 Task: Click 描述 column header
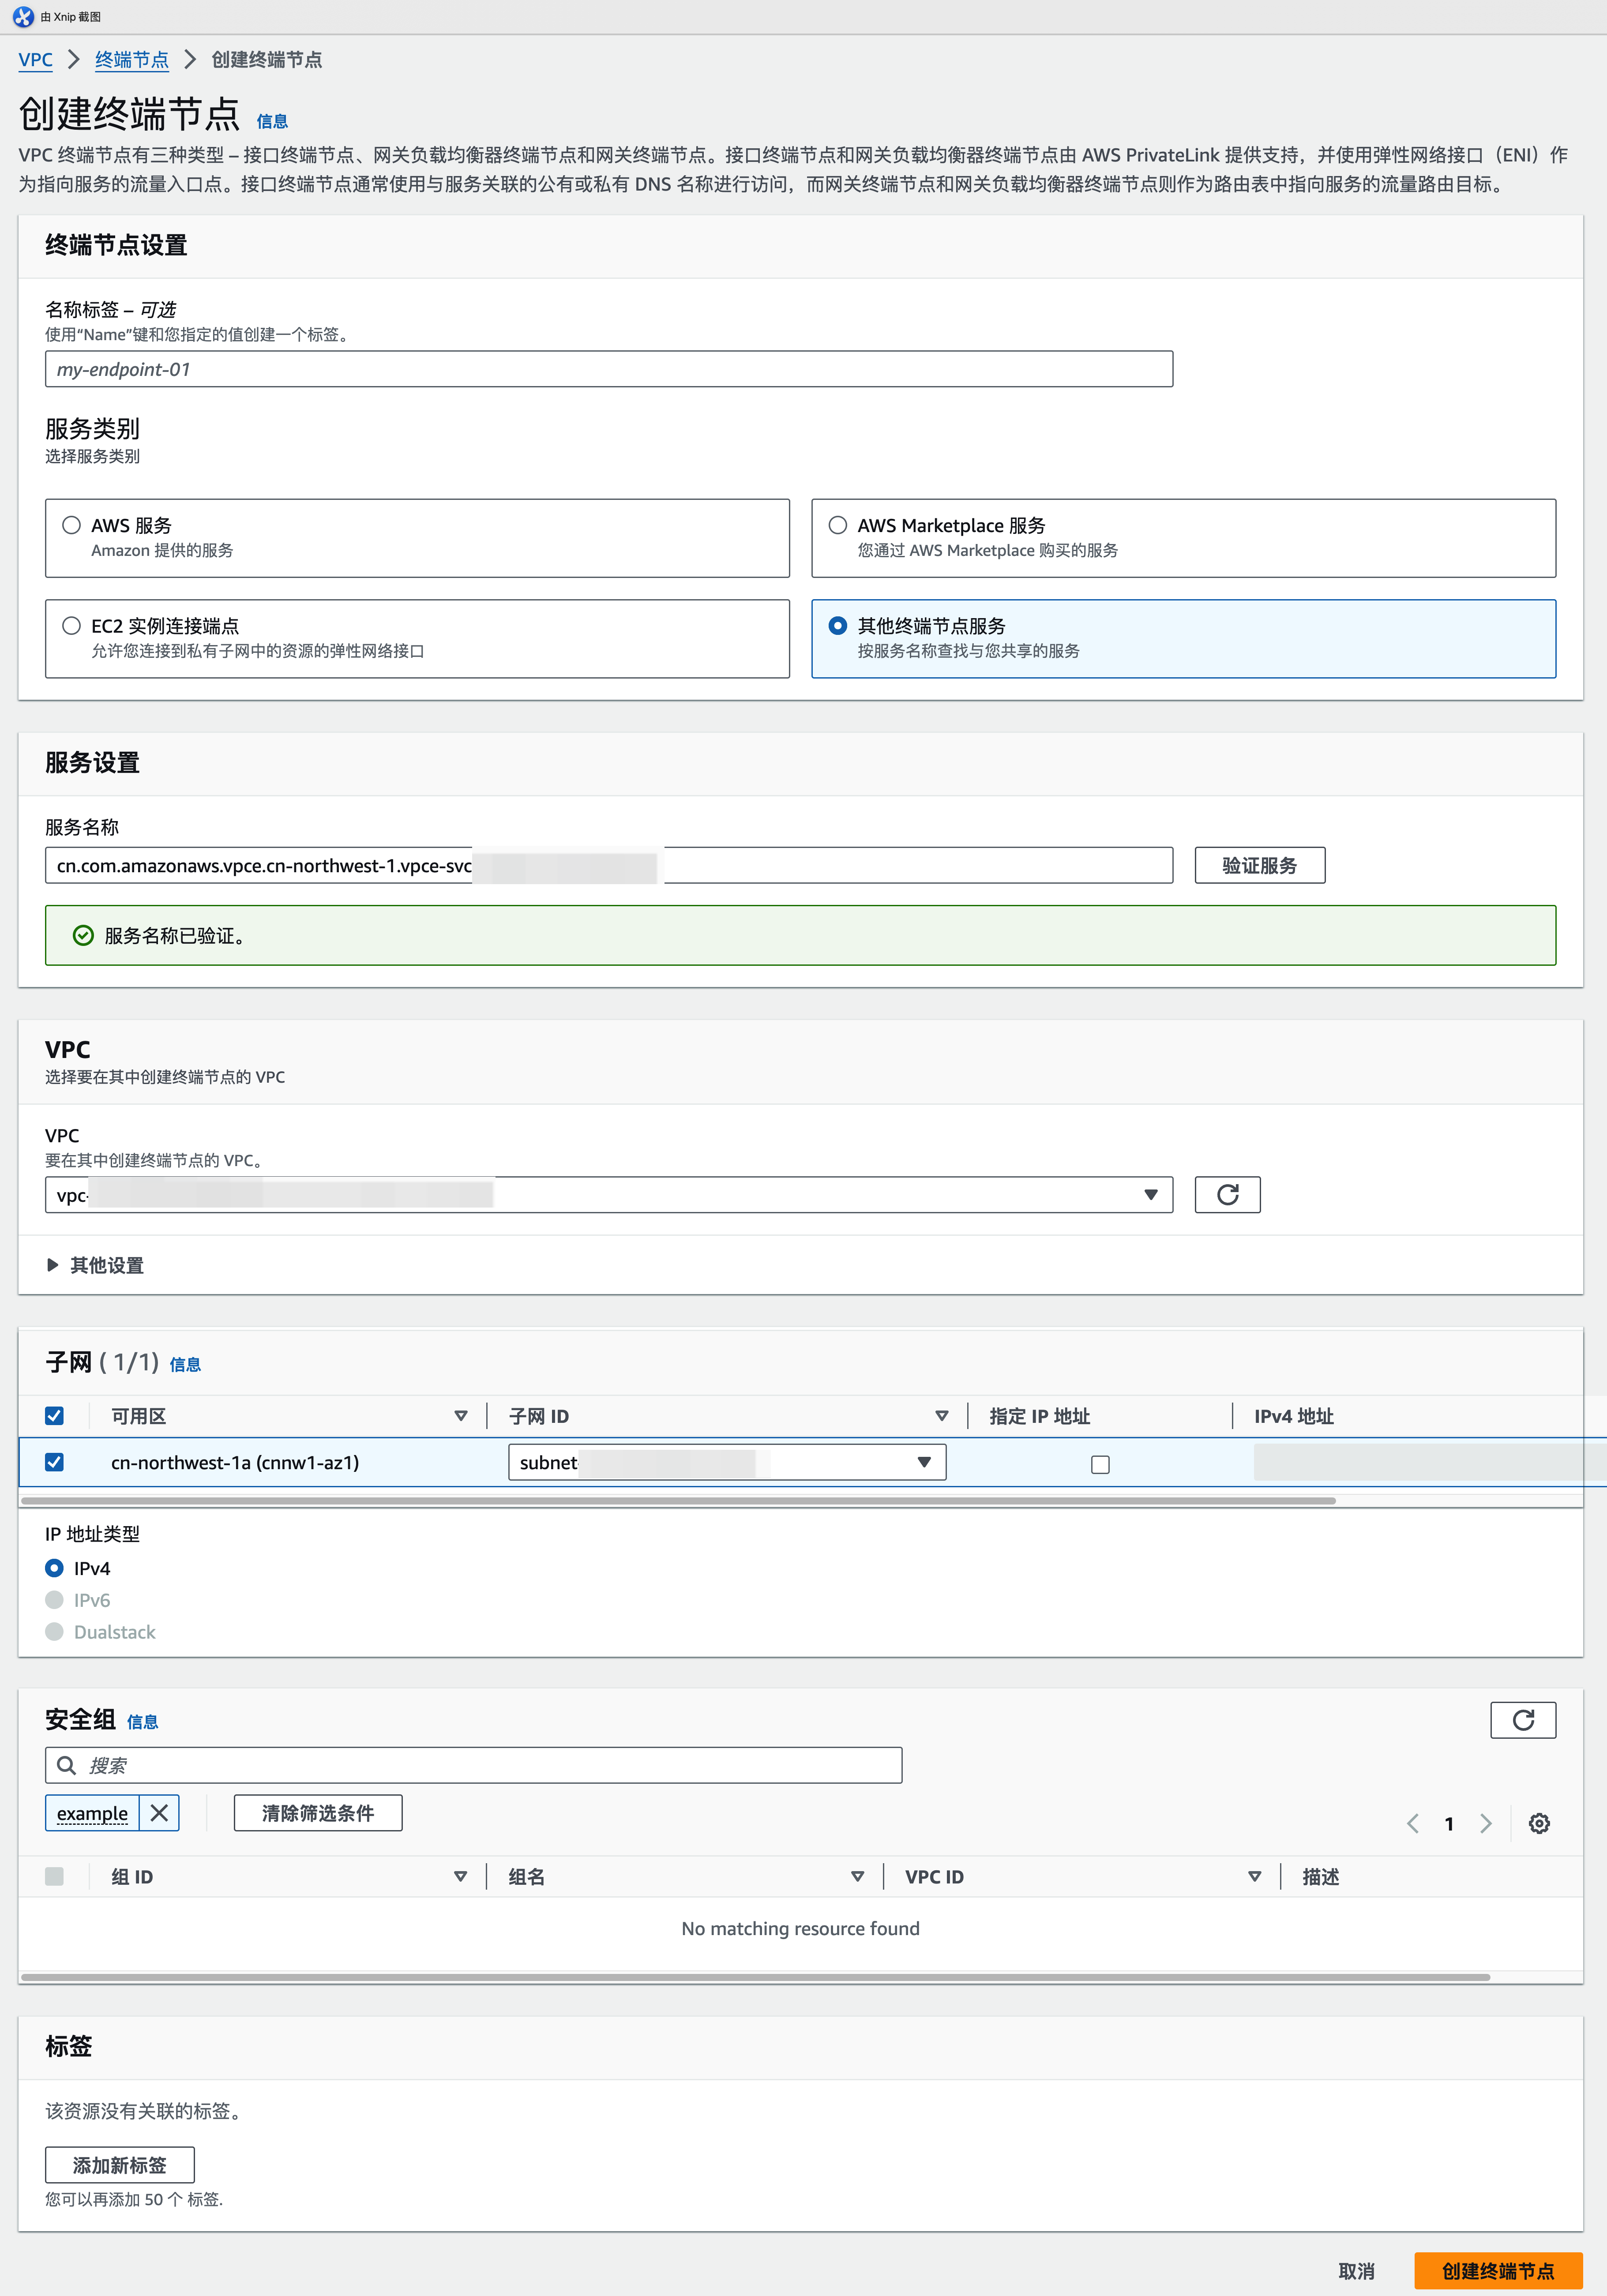coord(1320,1877)
